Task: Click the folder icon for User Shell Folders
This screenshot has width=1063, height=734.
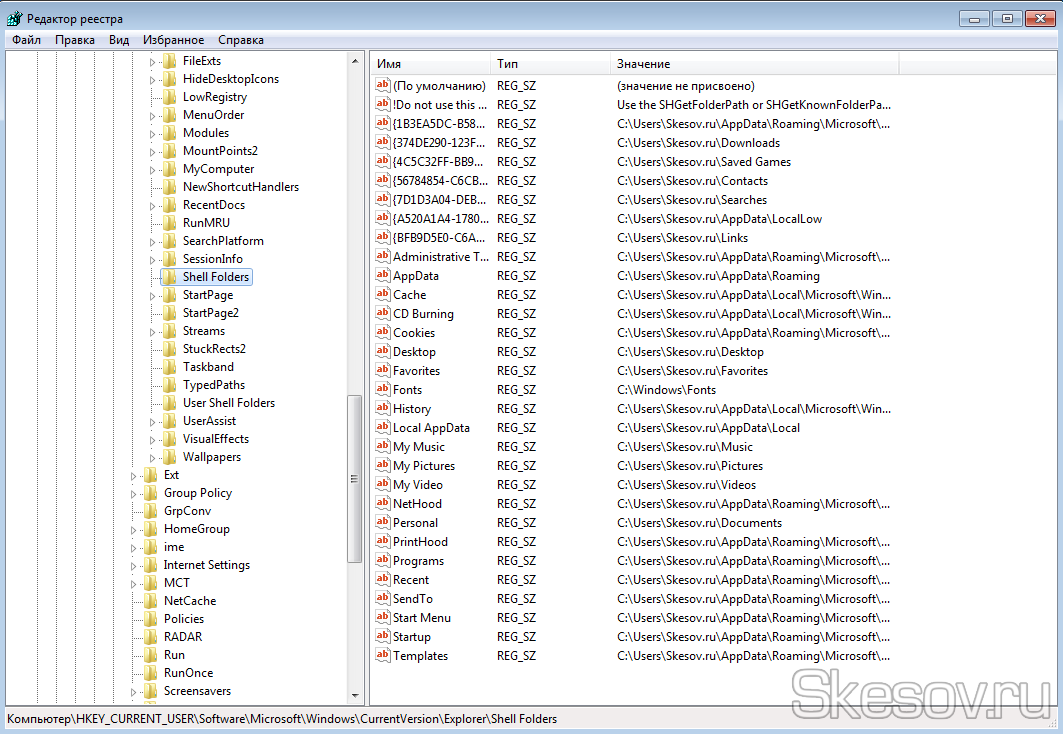Action: click(169, 403)
